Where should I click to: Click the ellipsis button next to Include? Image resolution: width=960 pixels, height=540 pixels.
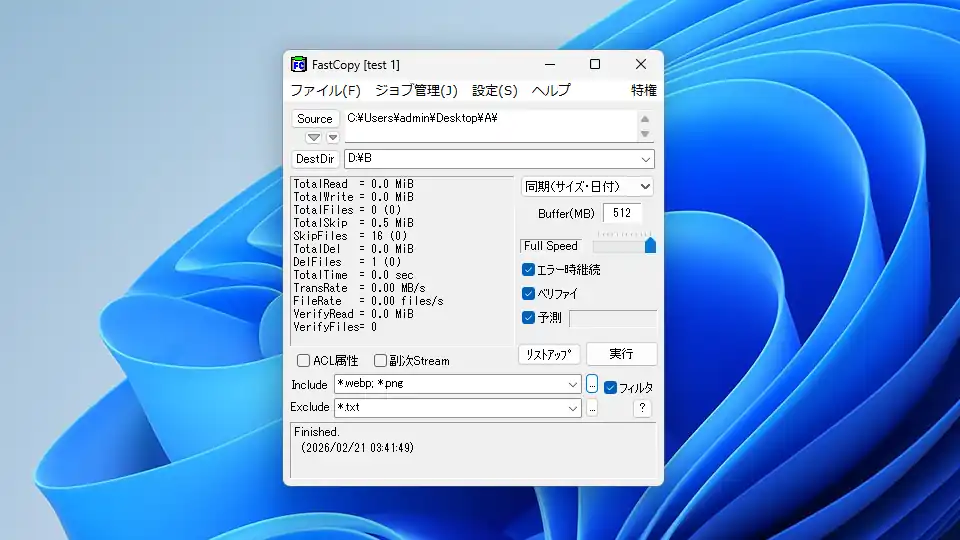591,384
